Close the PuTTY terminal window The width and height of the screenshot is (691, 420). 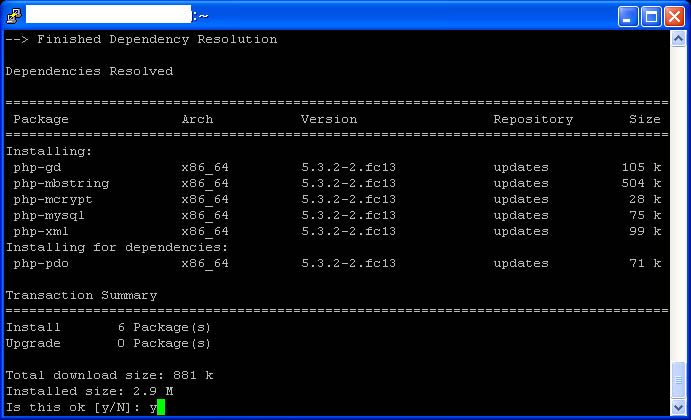point(674,17)
